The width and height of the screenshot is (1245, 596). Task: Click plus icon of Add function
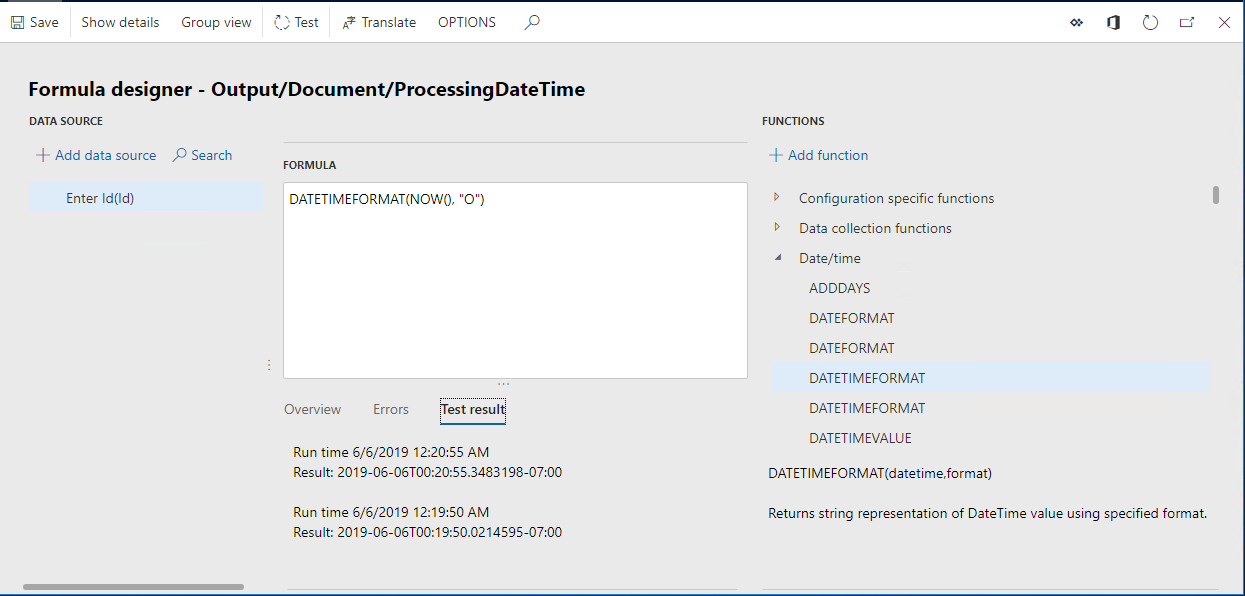click(x=776, y=155)
